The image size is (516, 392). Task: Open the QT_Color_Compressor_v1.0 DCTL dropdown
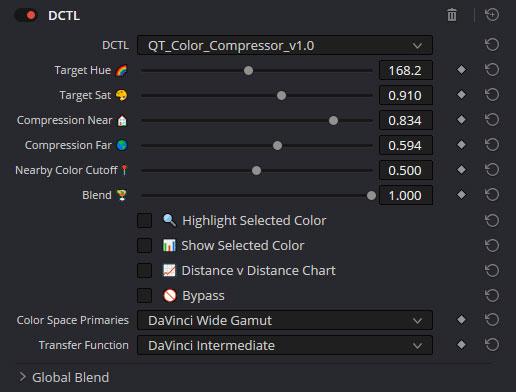pos(285,45)
